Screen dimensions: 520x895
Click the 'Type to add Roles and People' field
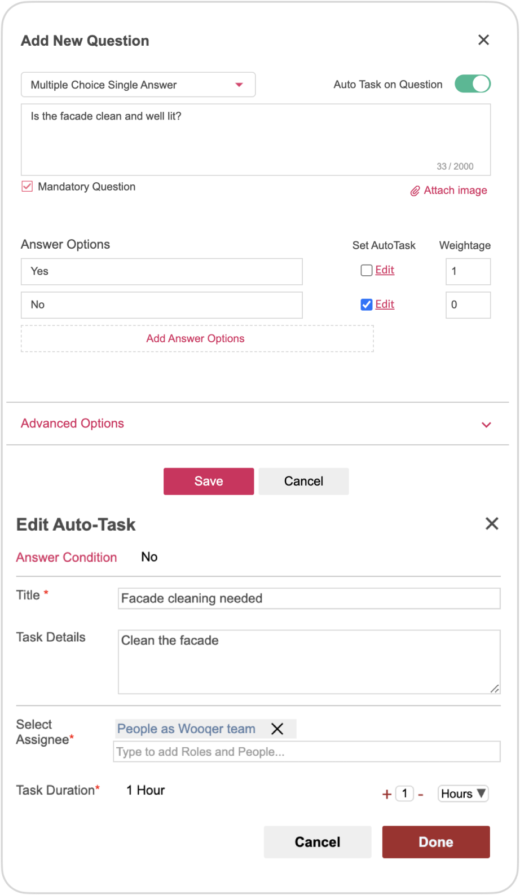(307, 752)
